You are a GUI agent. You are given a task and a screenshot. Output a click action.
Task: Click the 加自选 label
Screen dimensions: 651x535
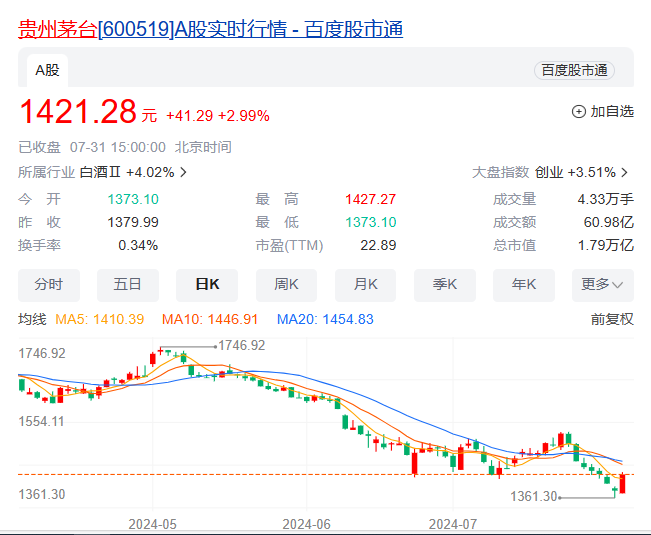(x=612, y=112)
